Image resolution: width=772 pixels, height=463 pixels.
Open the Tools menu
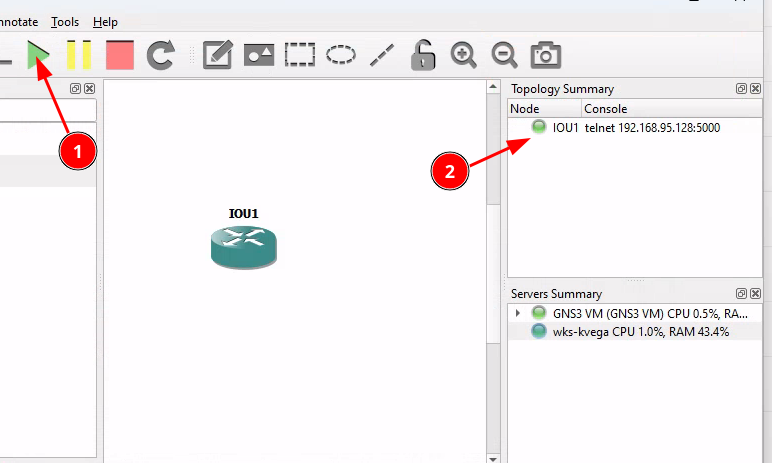[65, 21]
